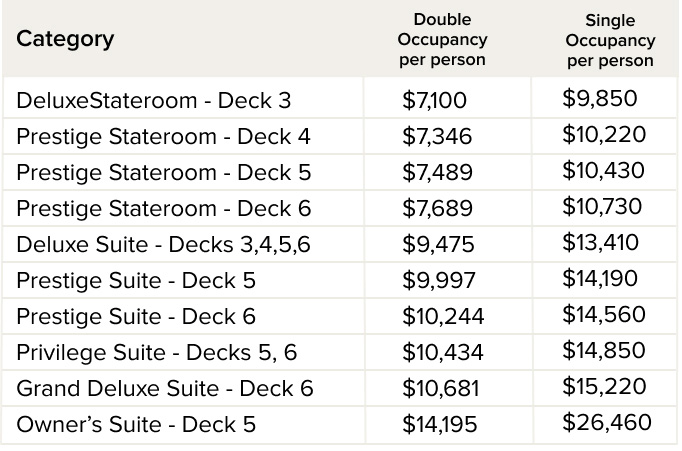Click the $15,220 Grand Deluxe Suite price
682x451 pixels.
[604, 387]
